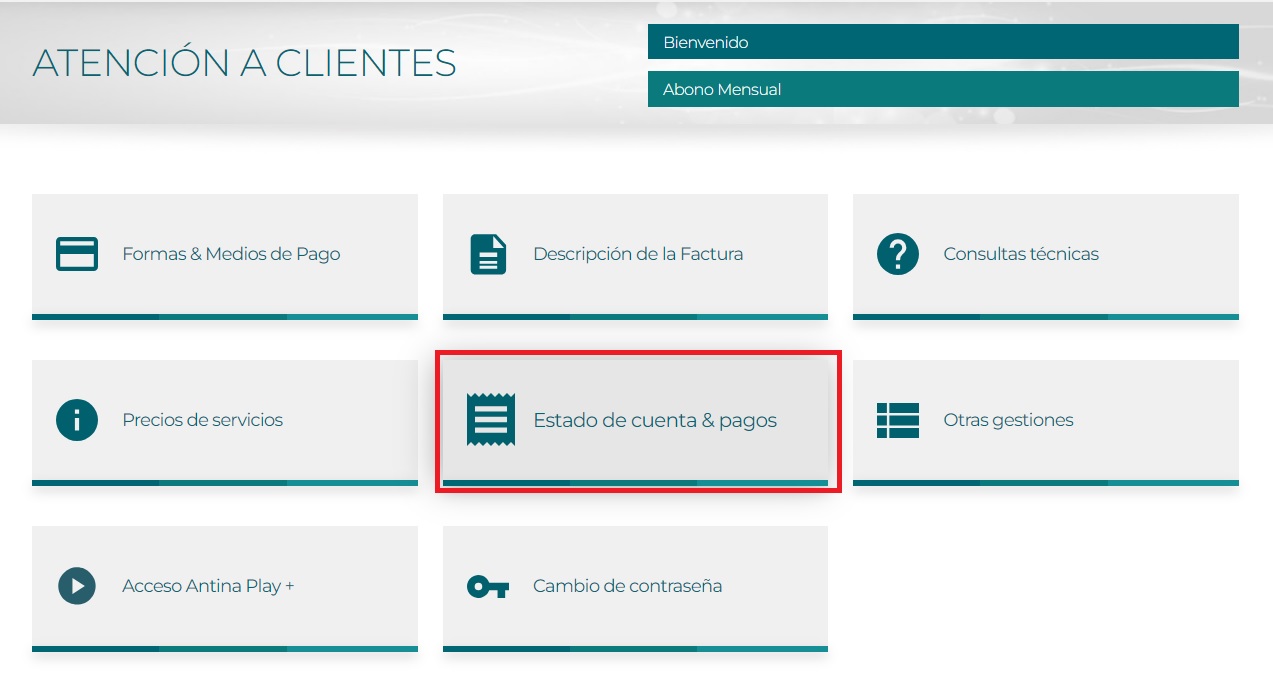1273x680 pixels.
Task: Click the list icon for Otras gestiones
Action: [x=897, y=420]
